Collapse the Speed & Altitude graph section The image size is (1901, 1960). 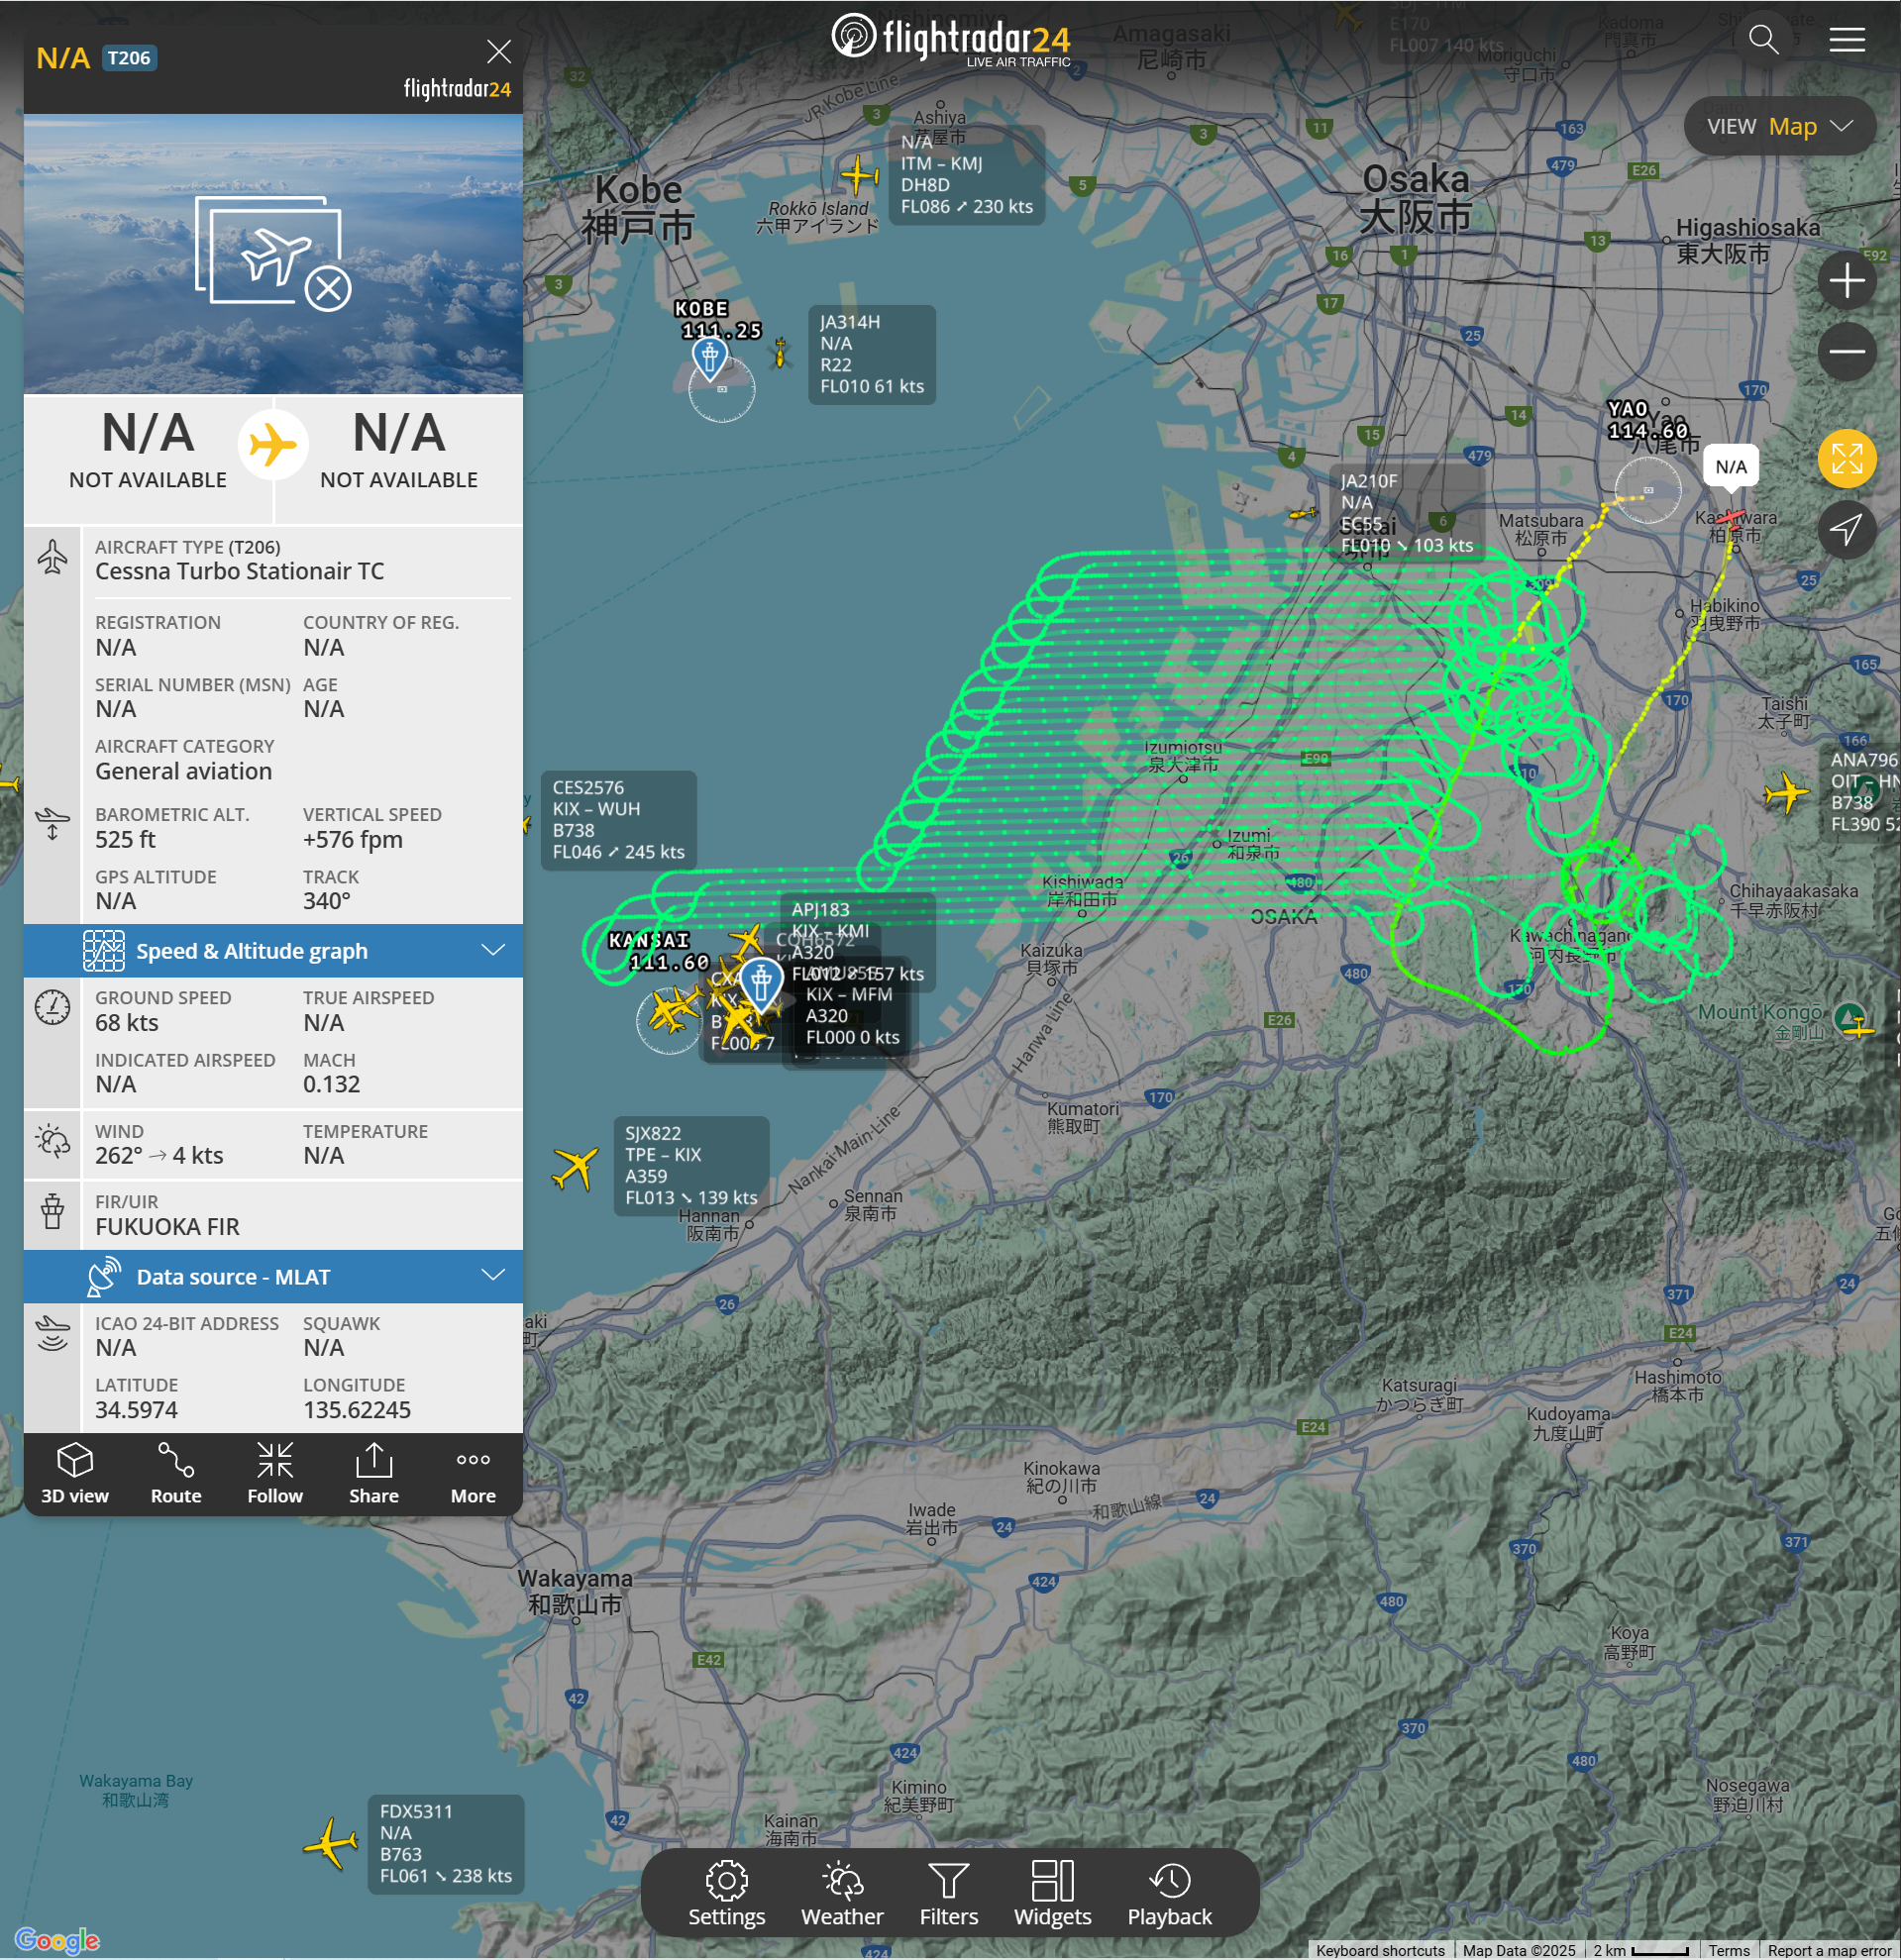point(273,951)
